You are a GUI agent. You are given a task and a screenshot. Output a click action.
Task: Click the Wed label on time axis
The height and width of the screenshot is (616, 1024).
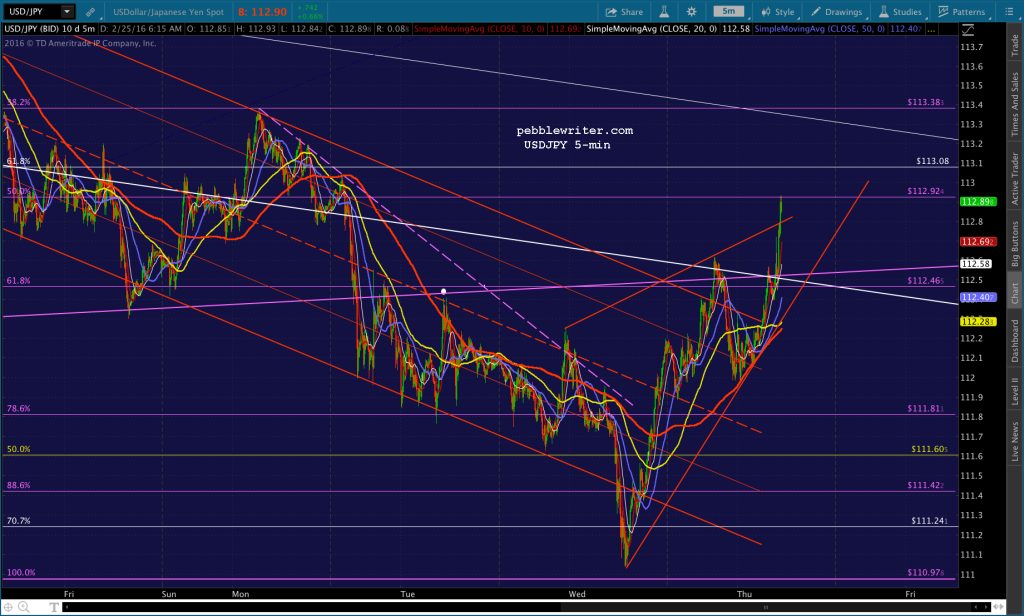click(577, 594)
